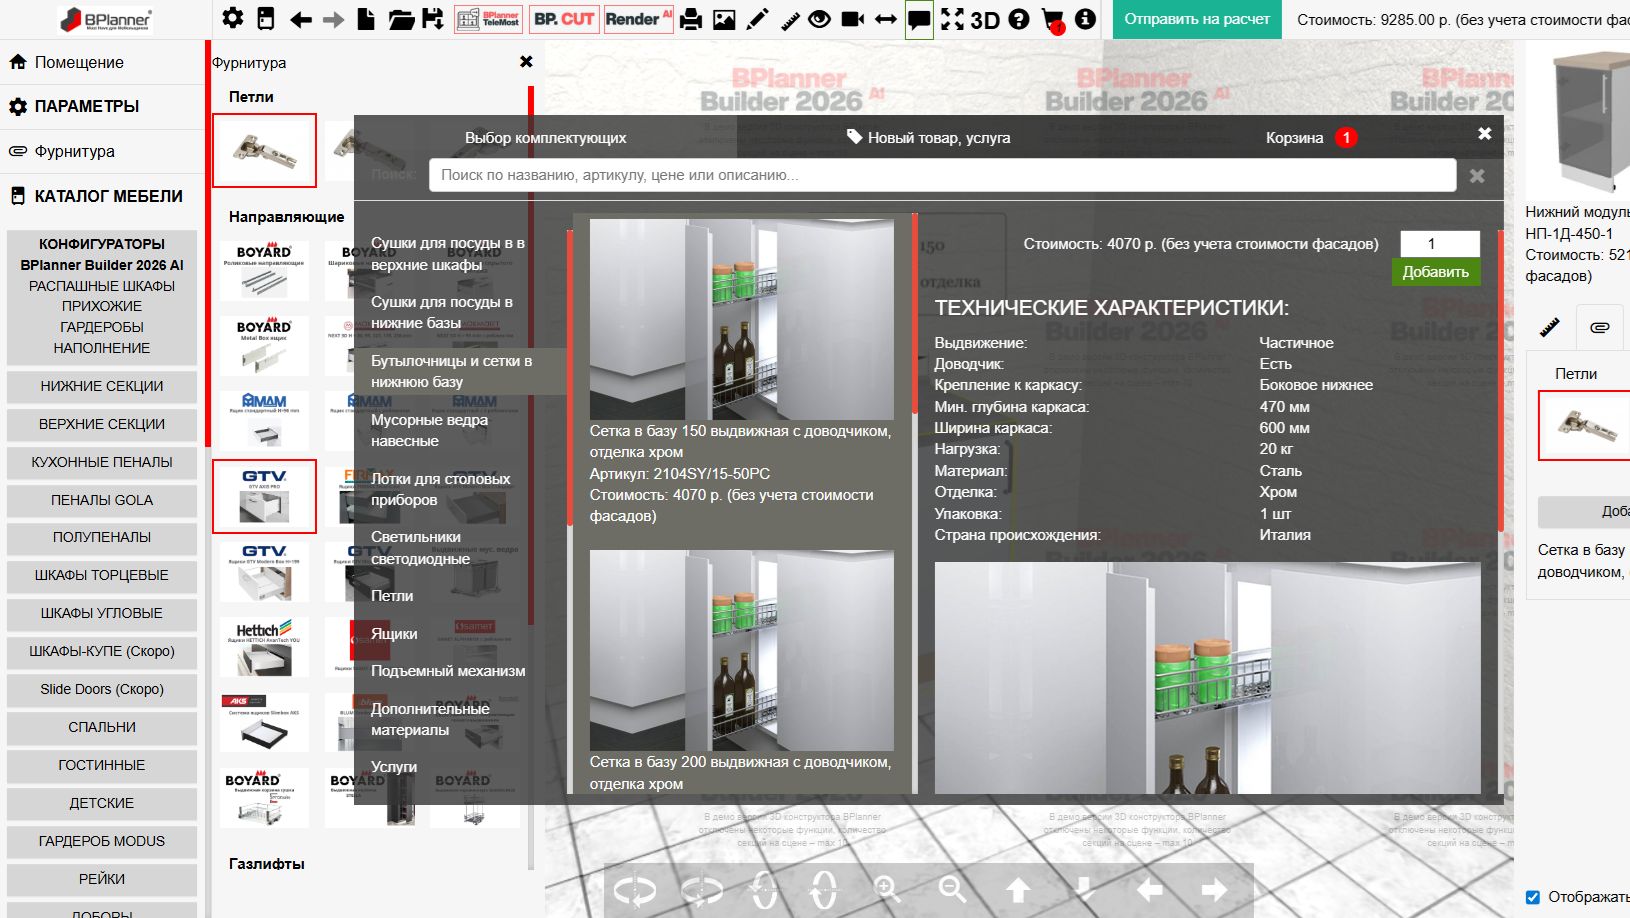Open ruler tab in right panel
This screenshot has width=1630, height=918.
[x=1550, y=327]
